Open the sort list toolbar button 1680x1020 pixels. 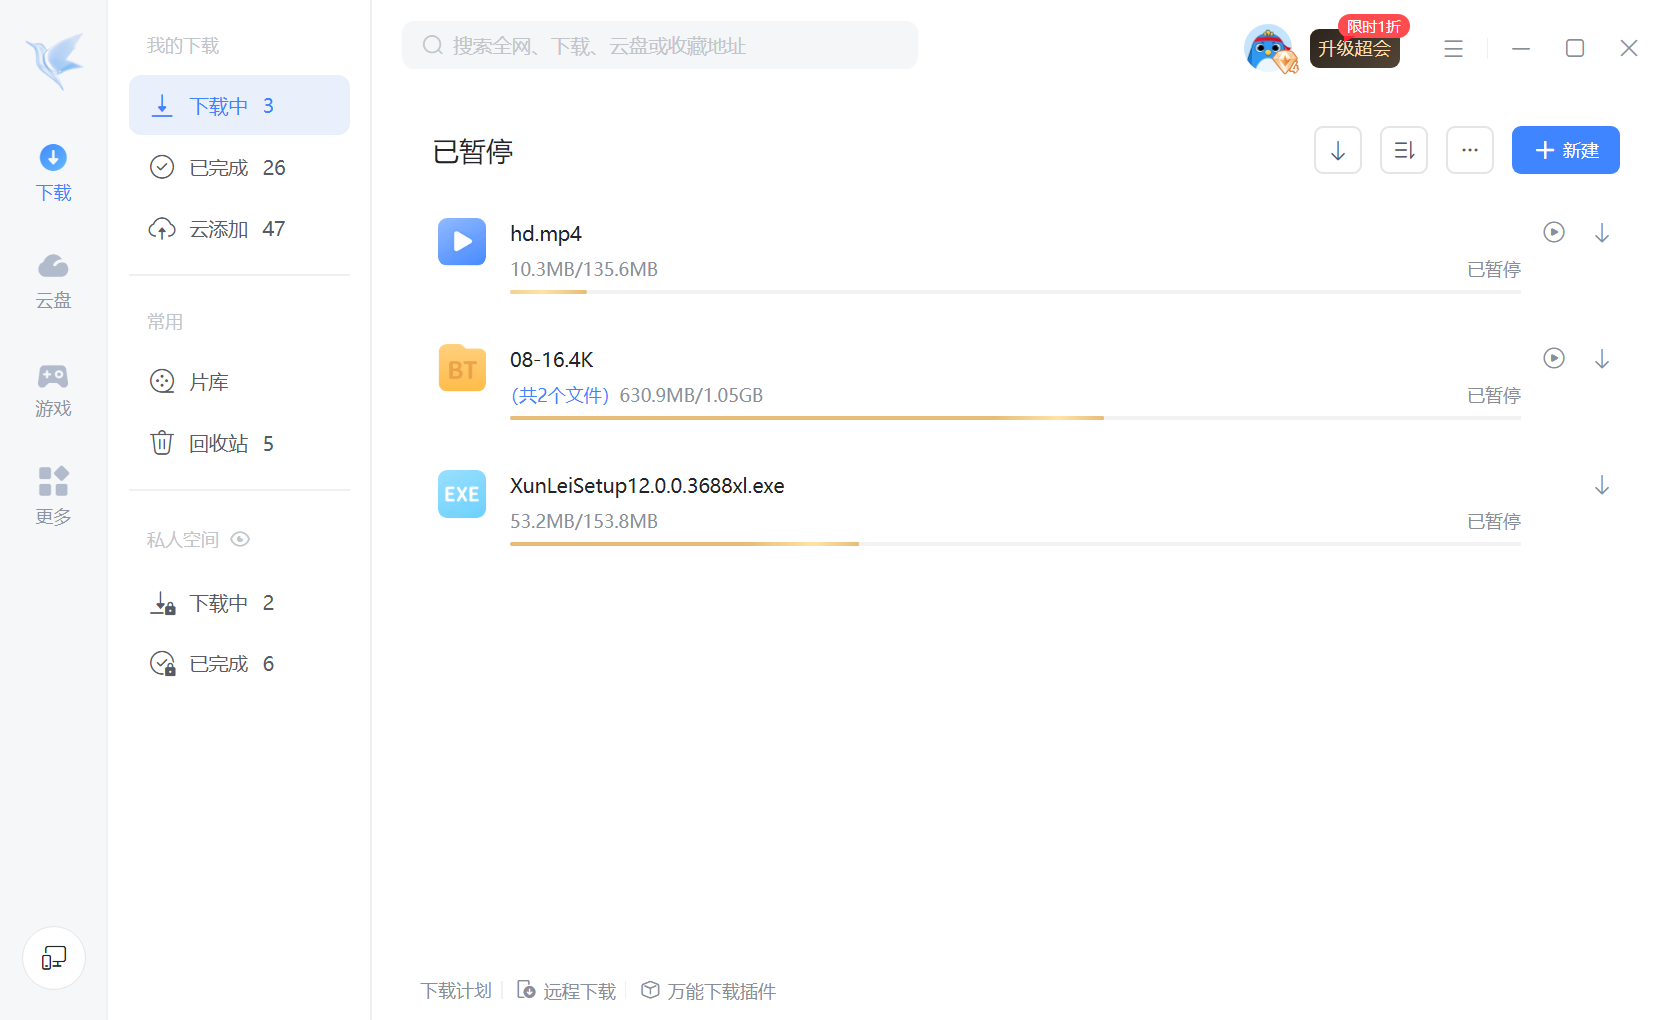(x=1403, y=151)
